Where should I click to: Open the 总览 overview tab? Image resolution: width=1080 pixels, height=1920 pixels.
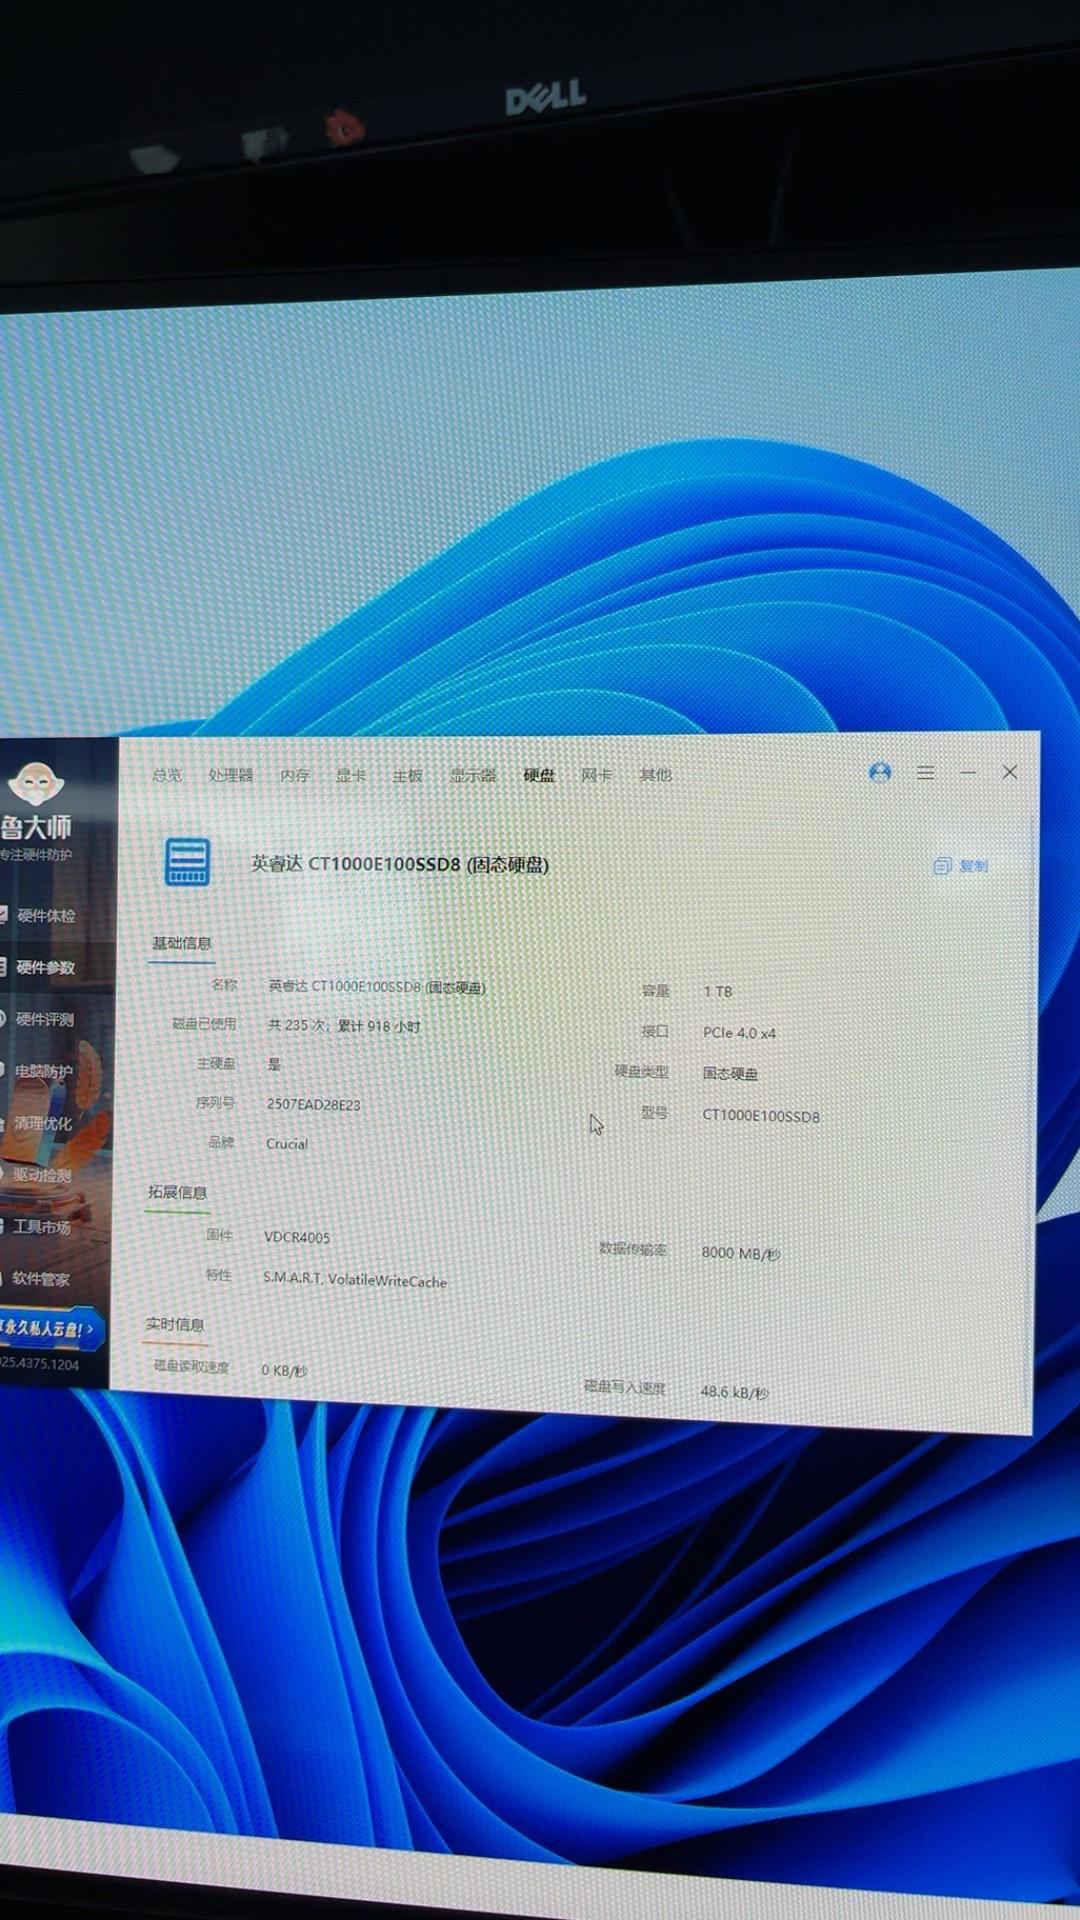point(167,775)
